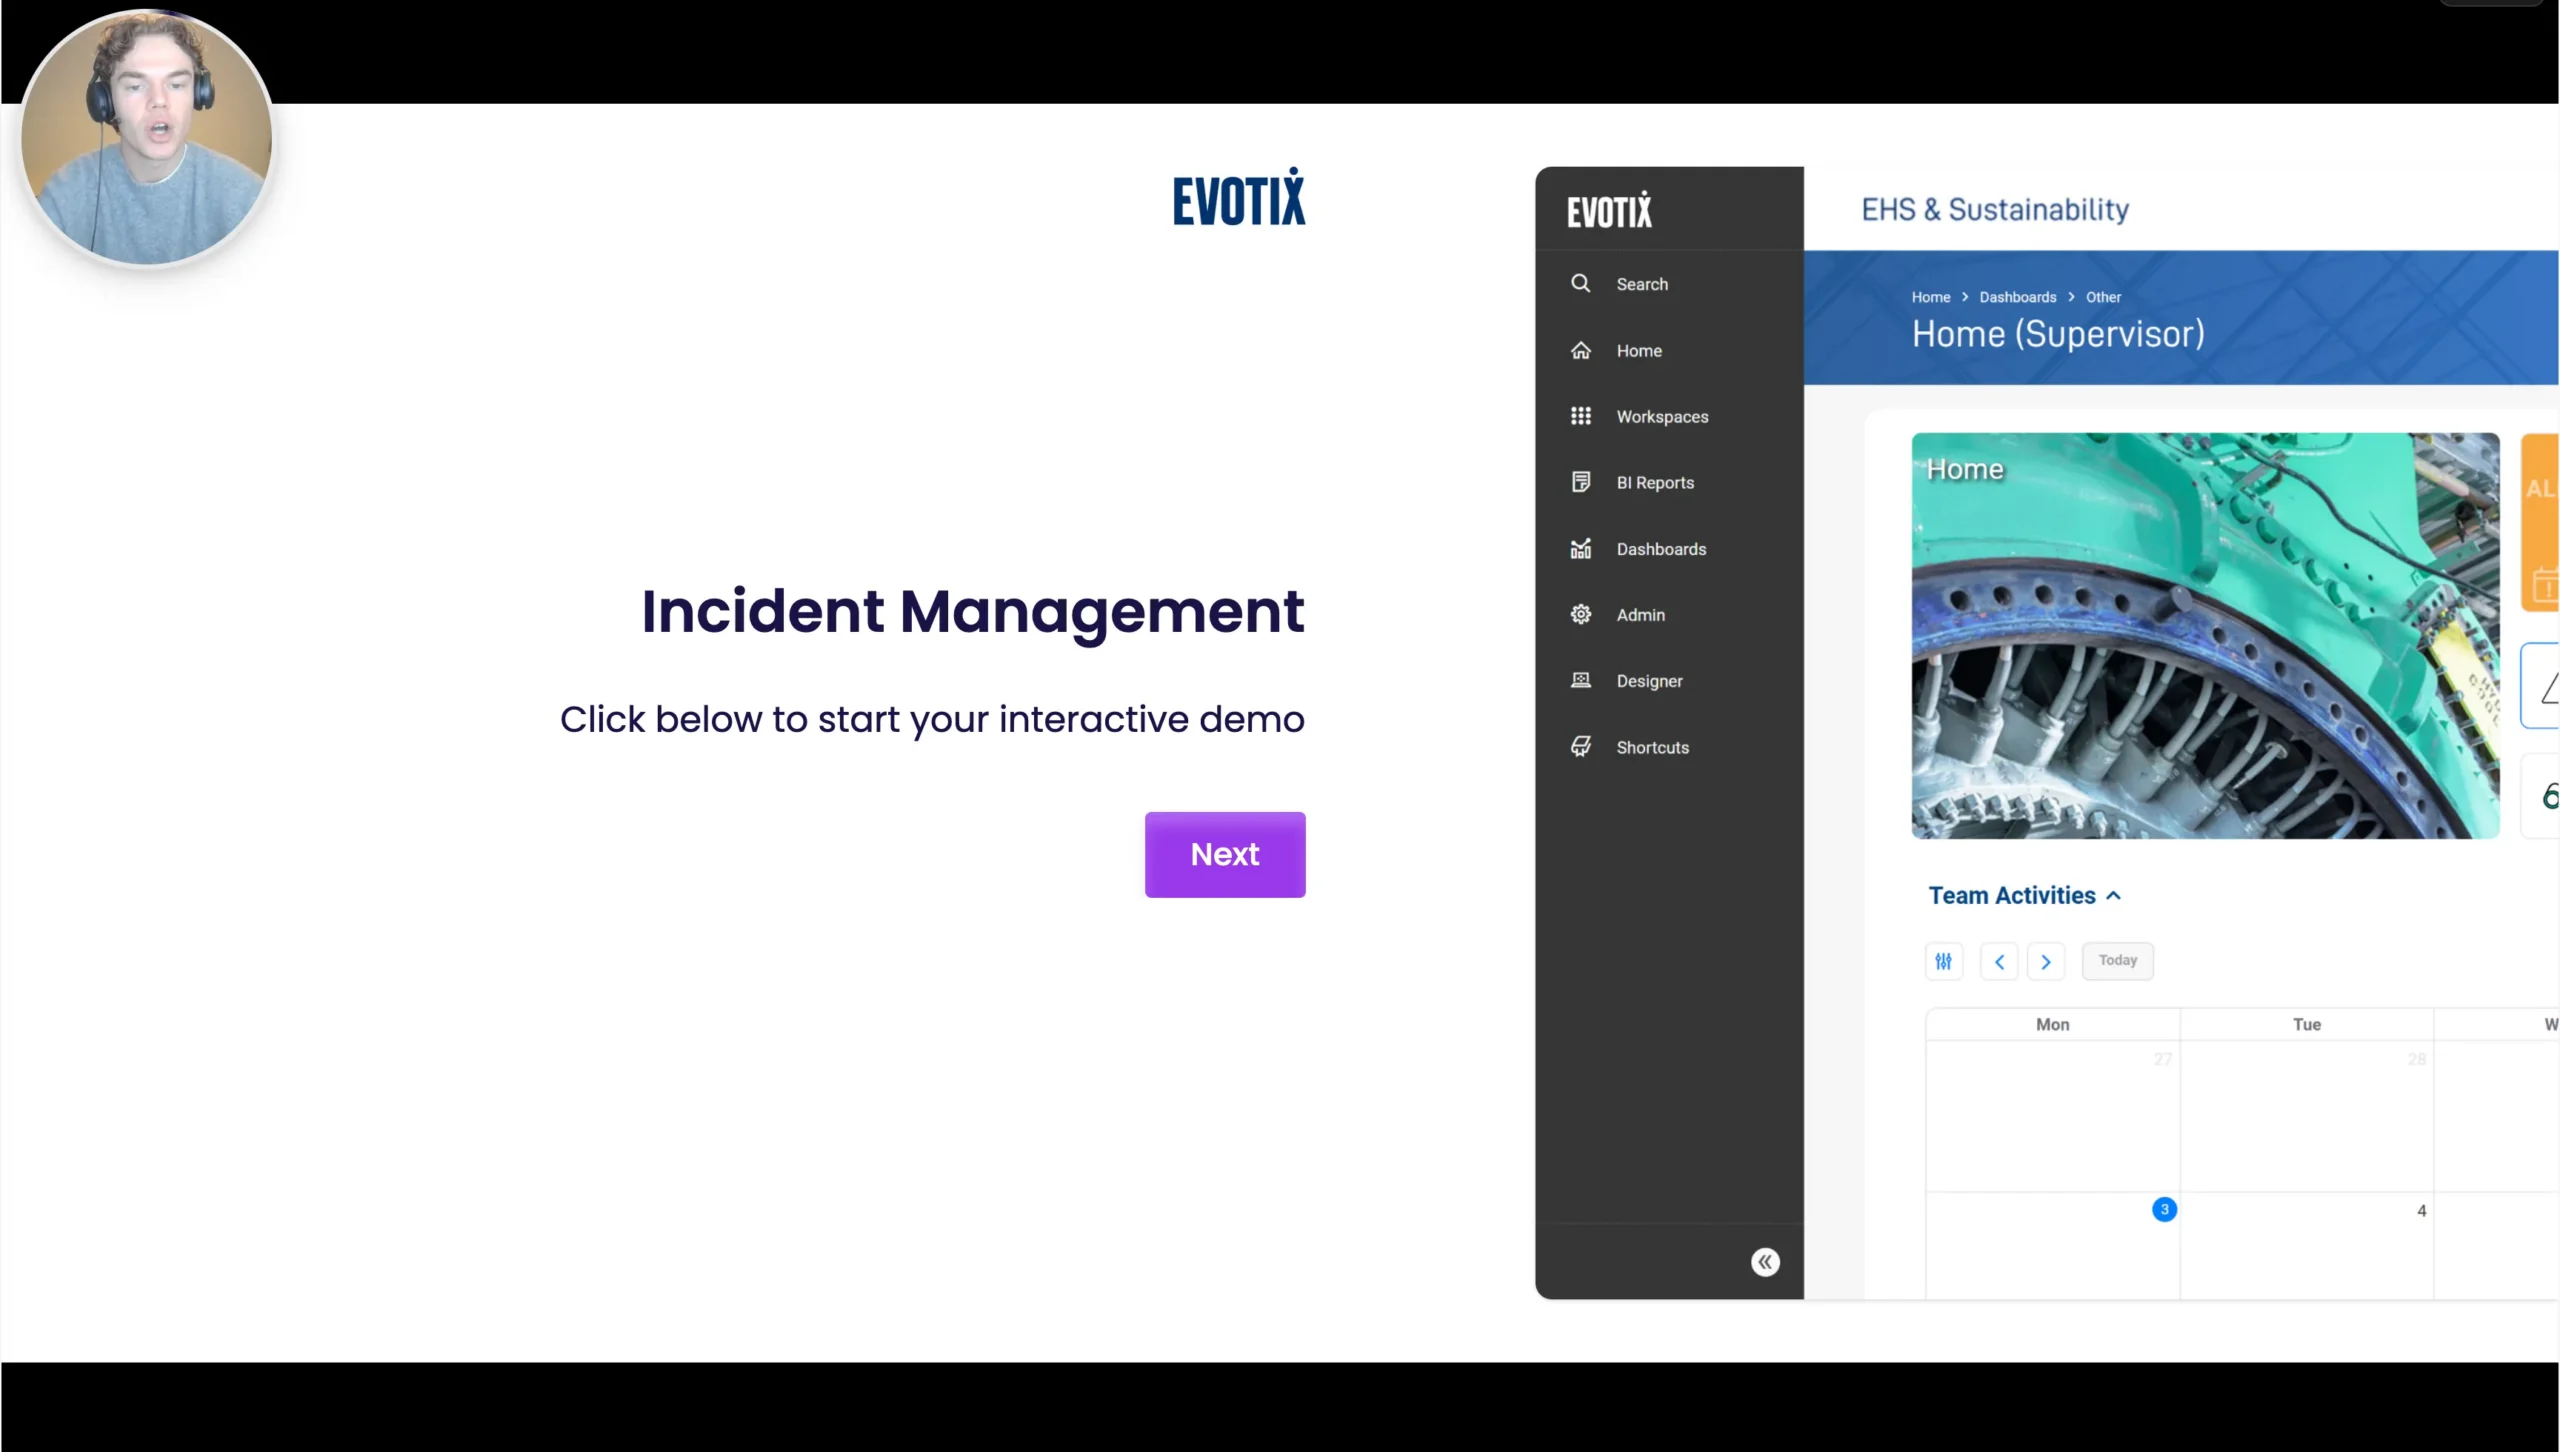The height and width of the screenshot is (1452, 2560).
Task: Click the Mon column header
Action: pyautogui.click(x=2052, y=1024)
